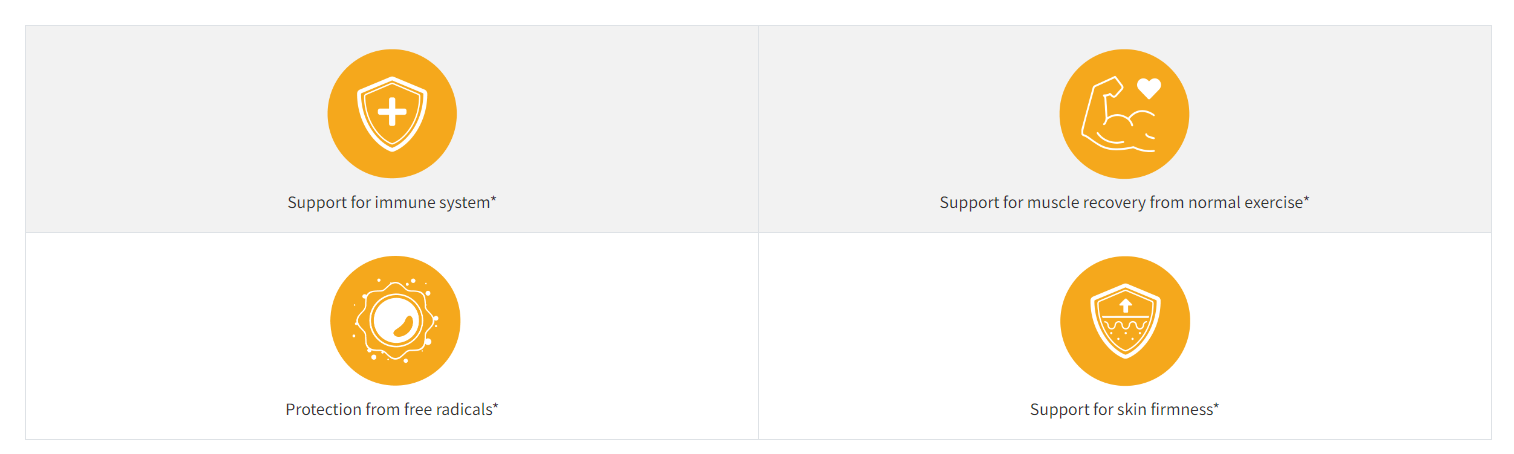Select "Support for skin firmness" text
The image size is (1514, 454).
[x=1120, y=409]
